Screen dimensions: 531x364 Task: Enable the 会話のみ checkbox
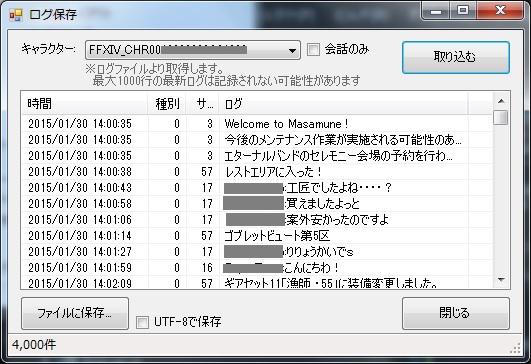tap(313, 49)
